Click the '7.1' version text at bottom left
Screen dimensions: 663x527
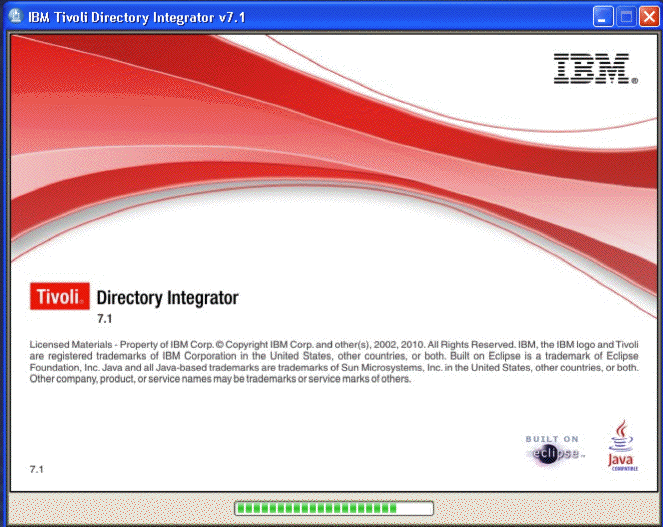(x=36, y=469)
